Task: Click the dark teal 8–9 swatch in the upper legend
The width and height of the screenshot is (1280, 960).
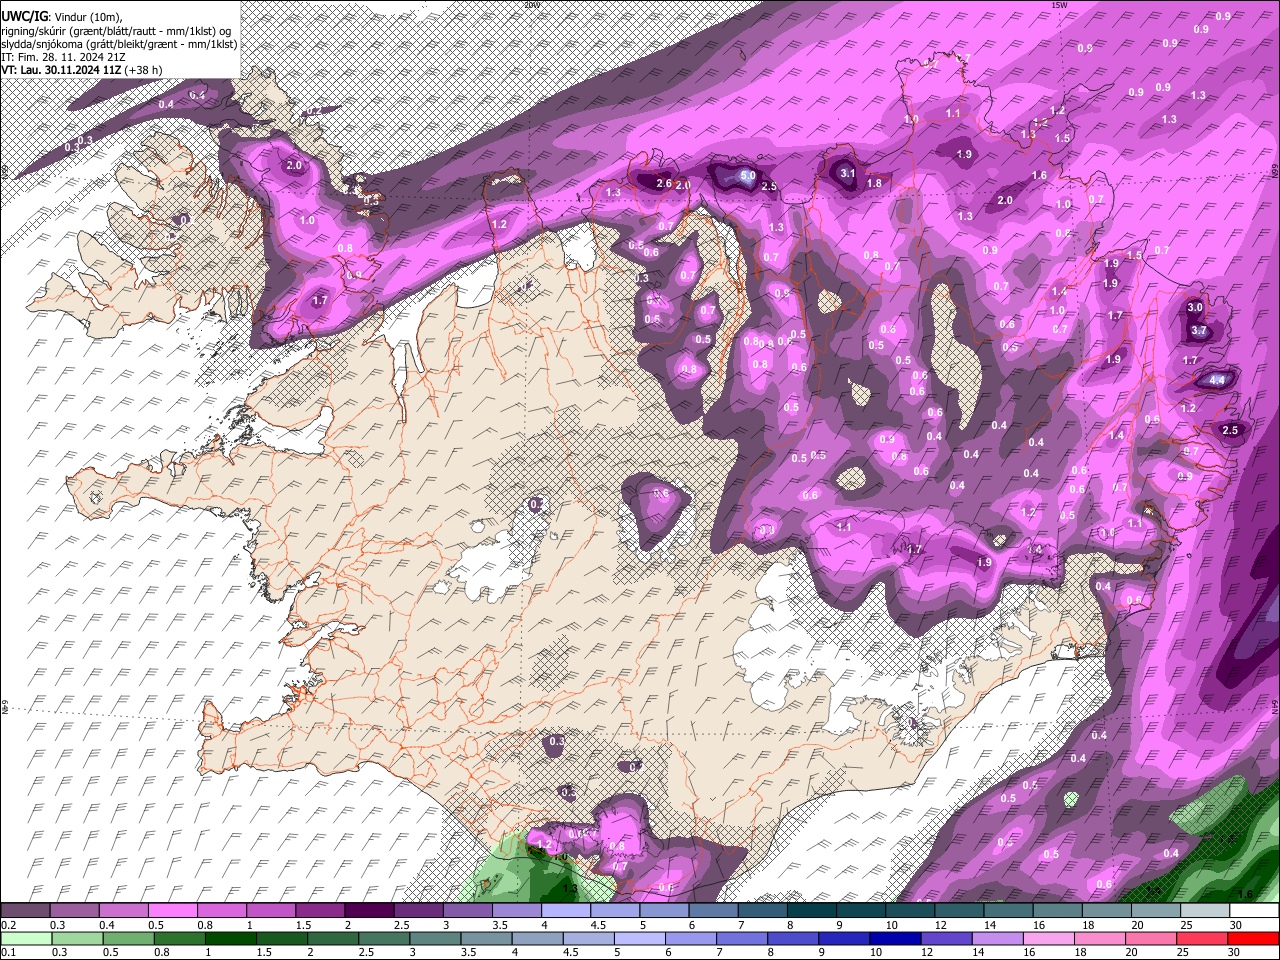Action: point(811,911)
